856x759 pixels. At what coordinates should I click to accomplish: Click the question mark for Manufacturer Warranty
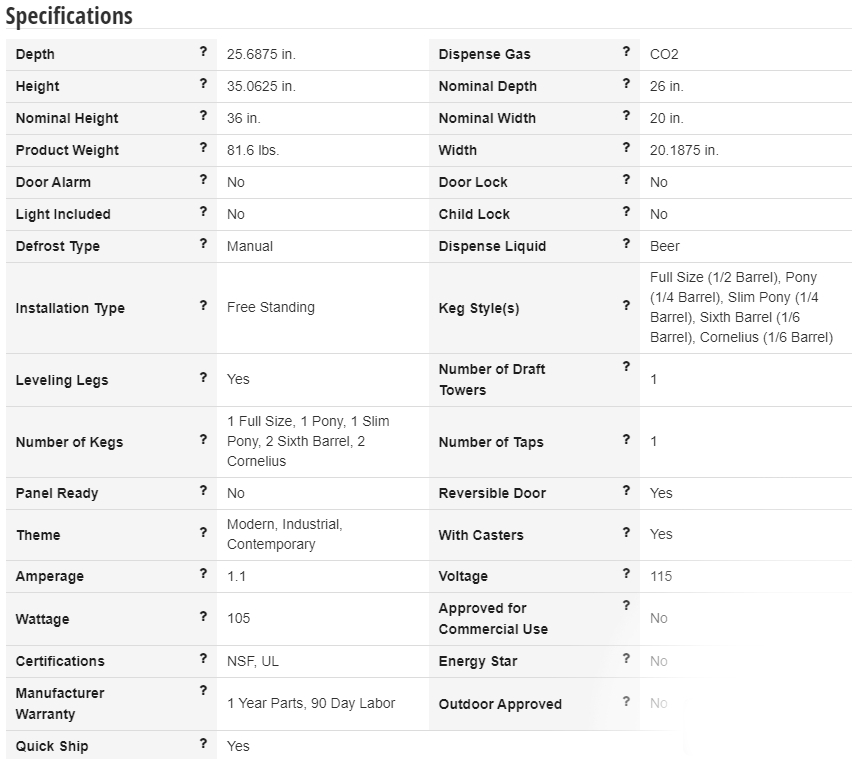(x=203, y=690)
